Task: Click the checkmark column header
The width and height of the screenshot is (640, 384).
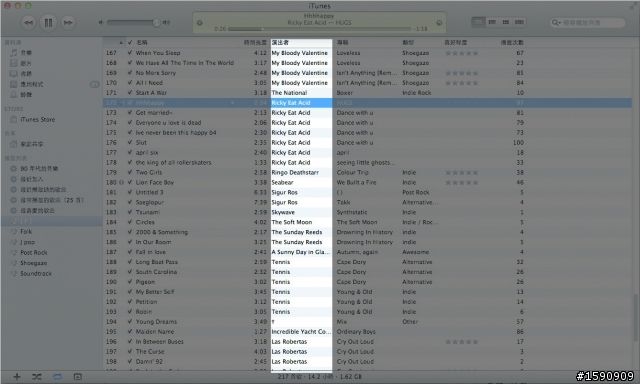Action: [x=129, y=42]
